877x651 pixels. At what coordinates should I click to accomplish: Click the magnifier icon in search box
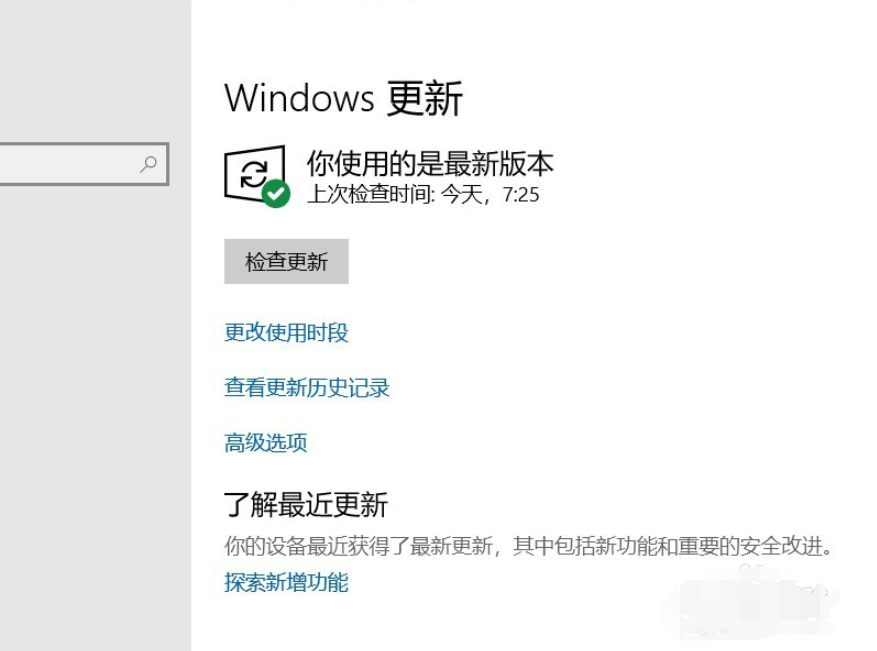[x=149, y=164]
